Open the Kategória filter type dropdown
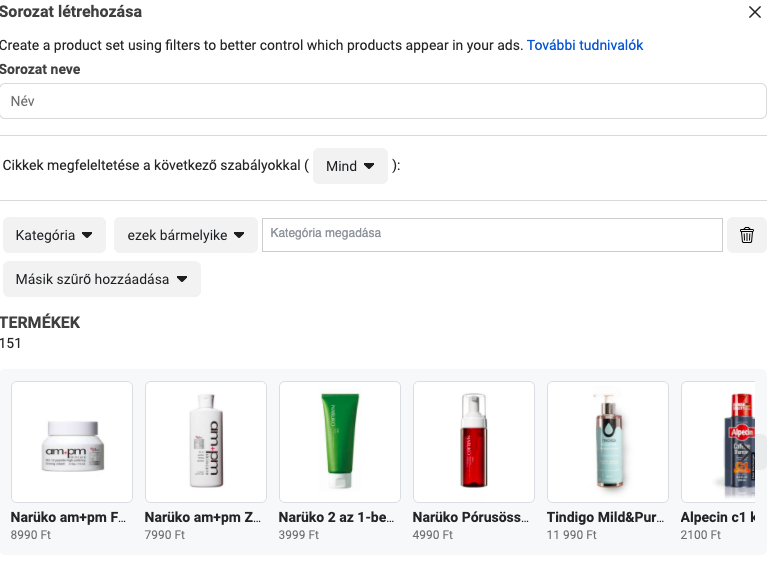 55,235
